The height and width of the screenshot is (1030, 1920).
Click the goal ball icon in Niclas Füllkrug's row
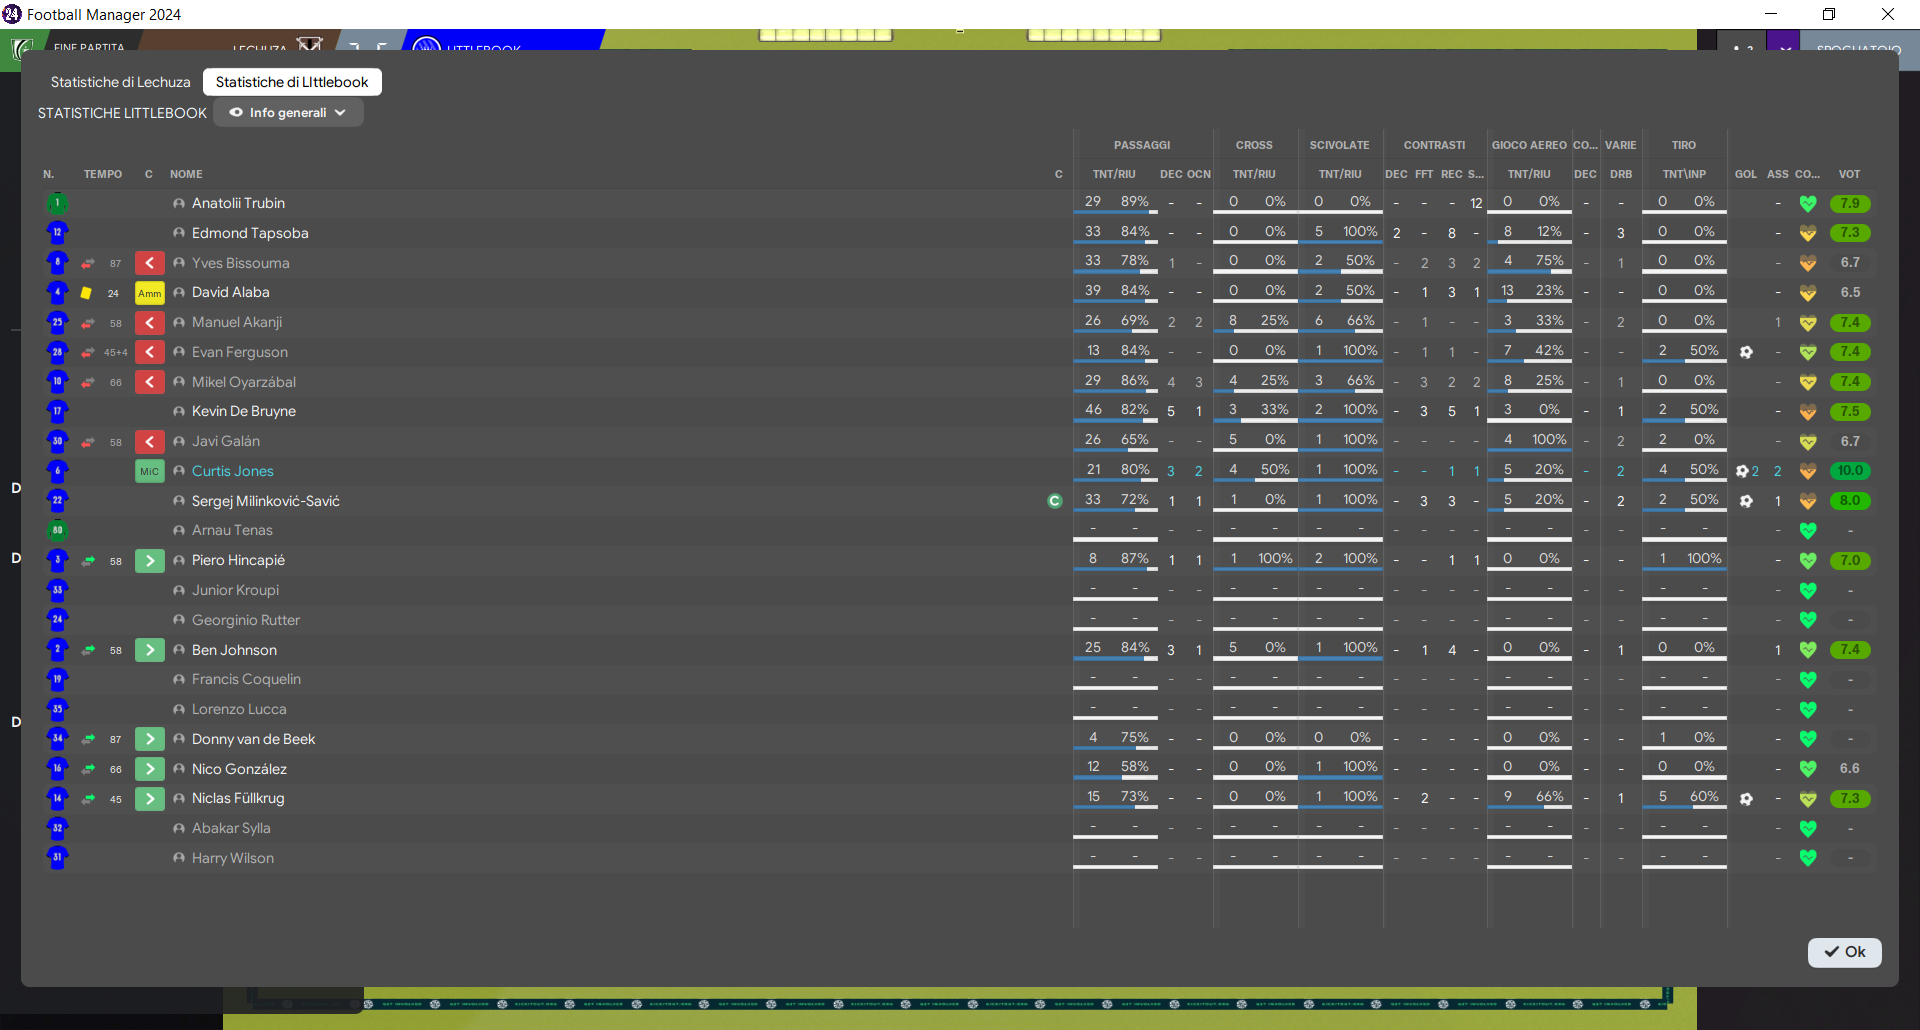point(1746,799)
